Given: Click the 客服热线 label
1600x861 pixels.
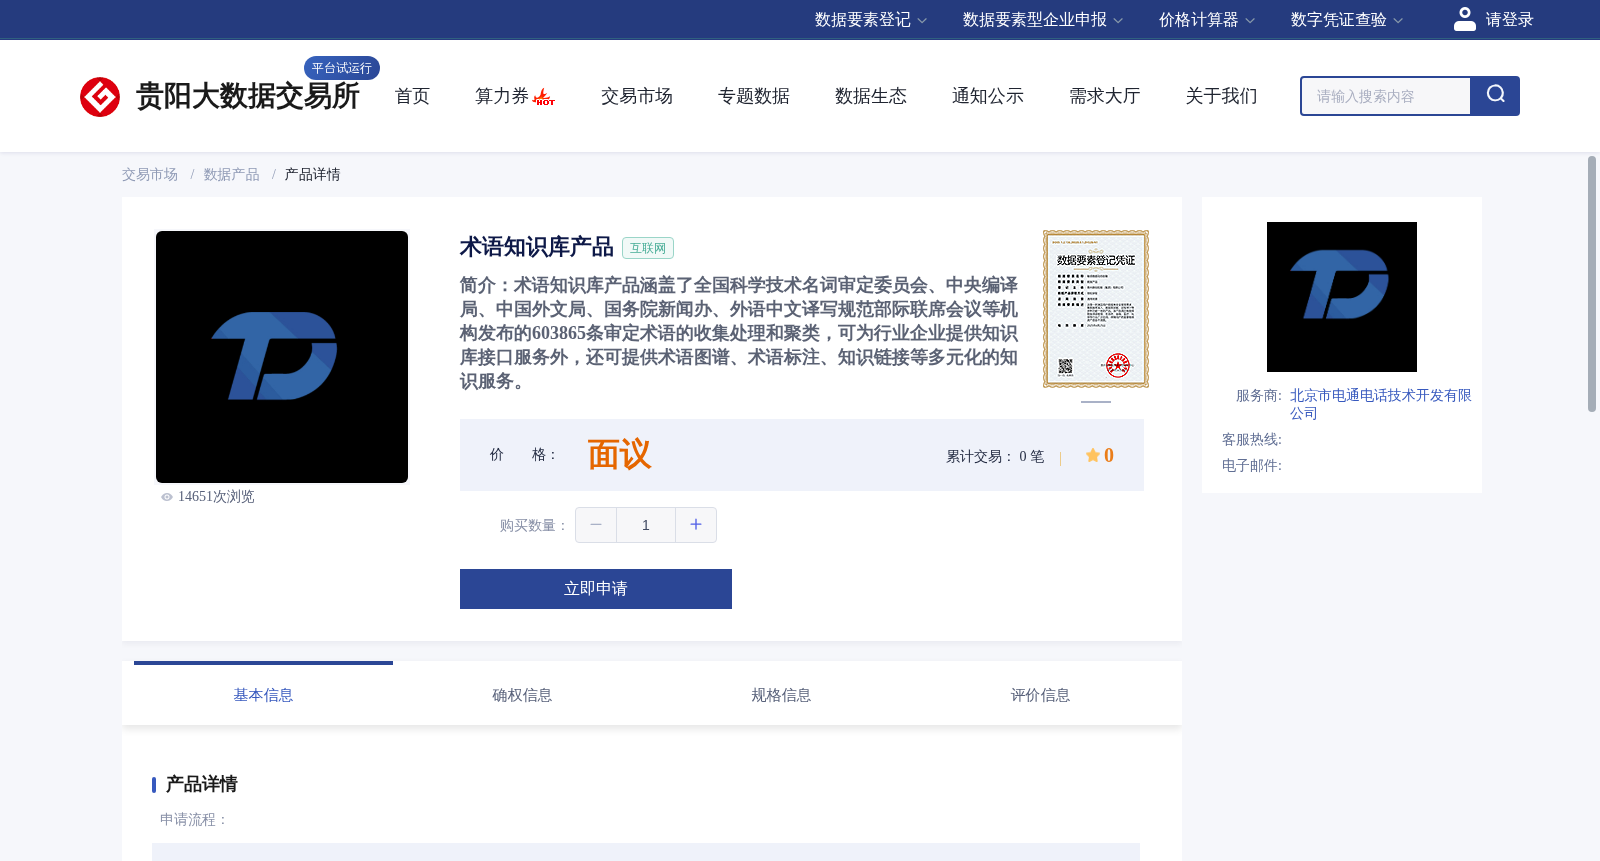Looking at the screenshot, I should [1252, 440].
